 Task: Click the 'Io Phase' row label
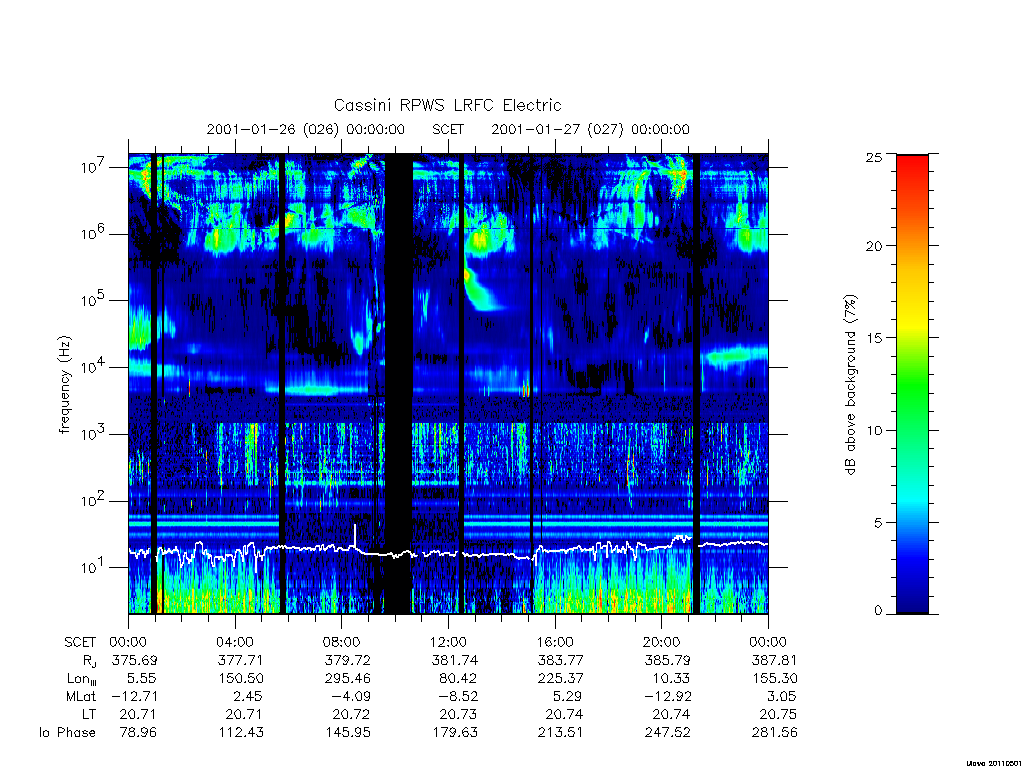click(x=67, y=732)
